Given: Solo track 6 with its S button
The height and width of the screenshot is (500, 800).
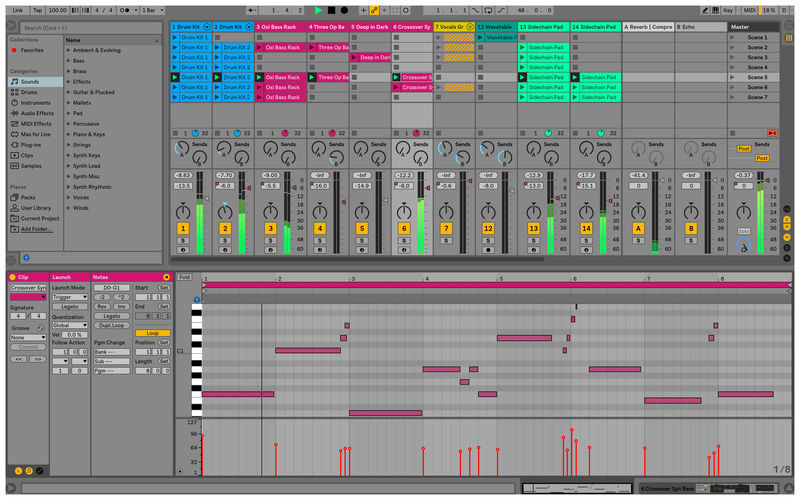Looking at the screenshot, I should click(405, 241).
